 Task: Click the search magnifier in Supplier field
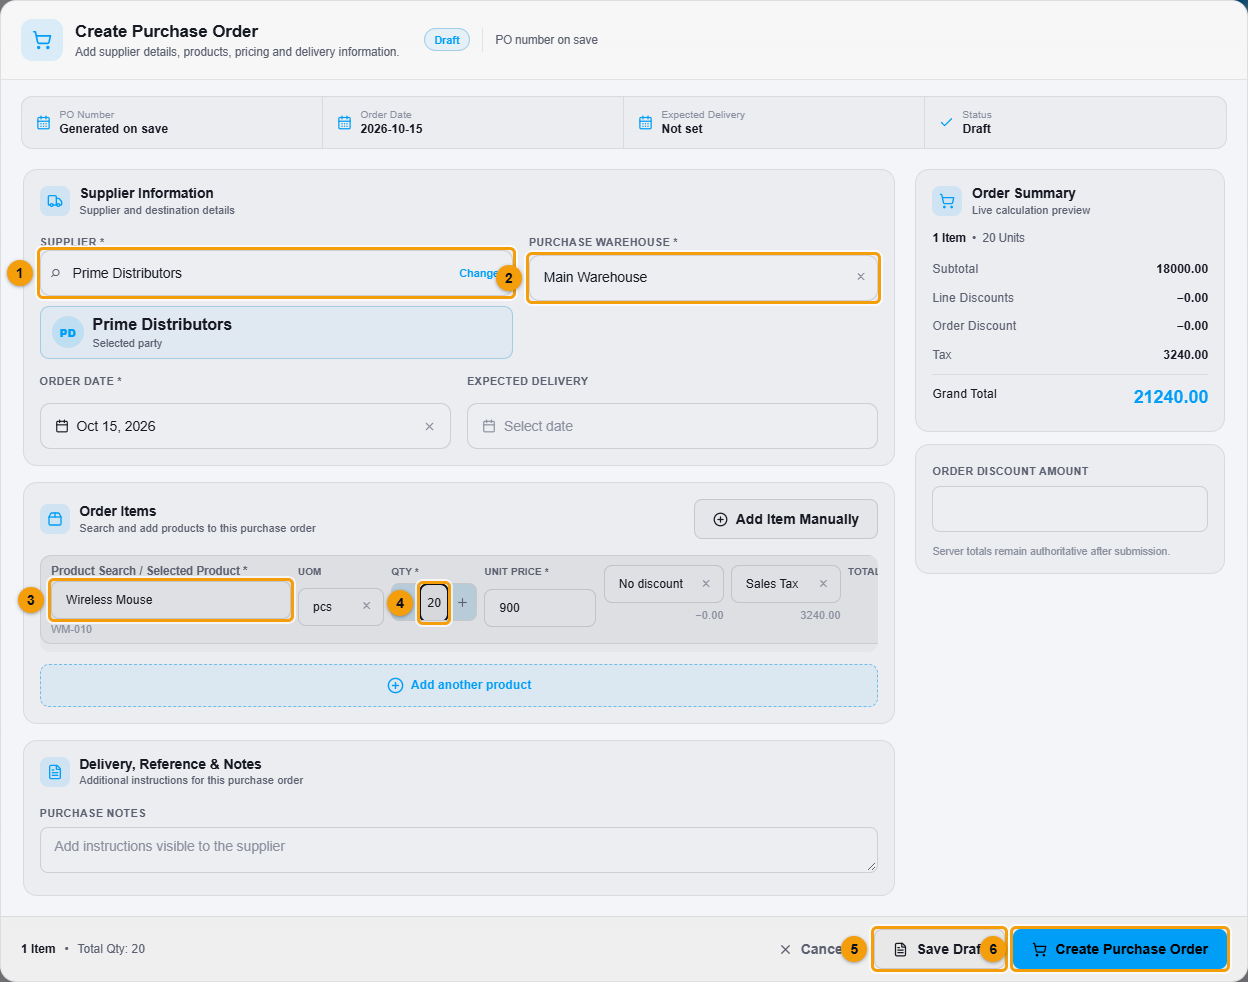56,273
